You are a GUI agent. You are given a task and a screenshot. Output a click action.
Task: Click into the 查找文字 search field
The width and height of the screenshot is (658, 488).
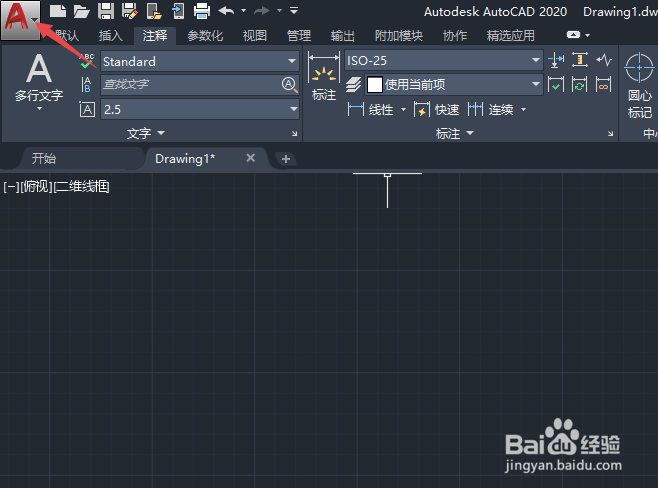[190, 84]
